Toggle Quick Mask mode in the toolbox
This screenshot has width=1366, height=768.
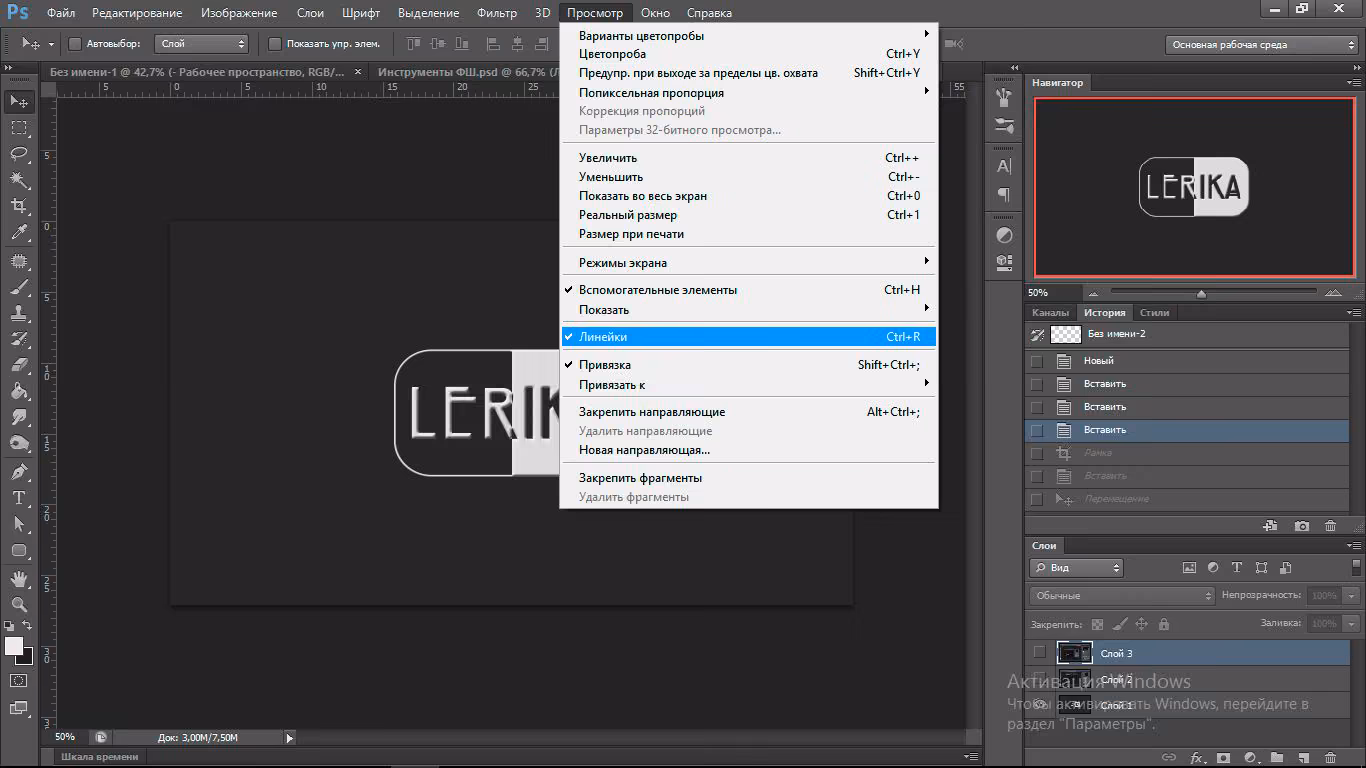(19, 681)
